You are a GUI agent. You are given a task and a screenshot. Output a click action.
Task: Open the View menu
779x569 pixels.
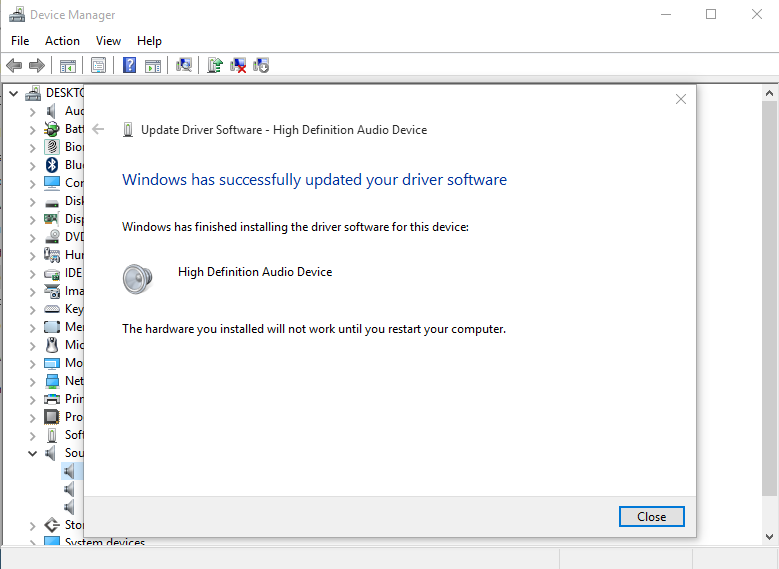pos(108,41)
